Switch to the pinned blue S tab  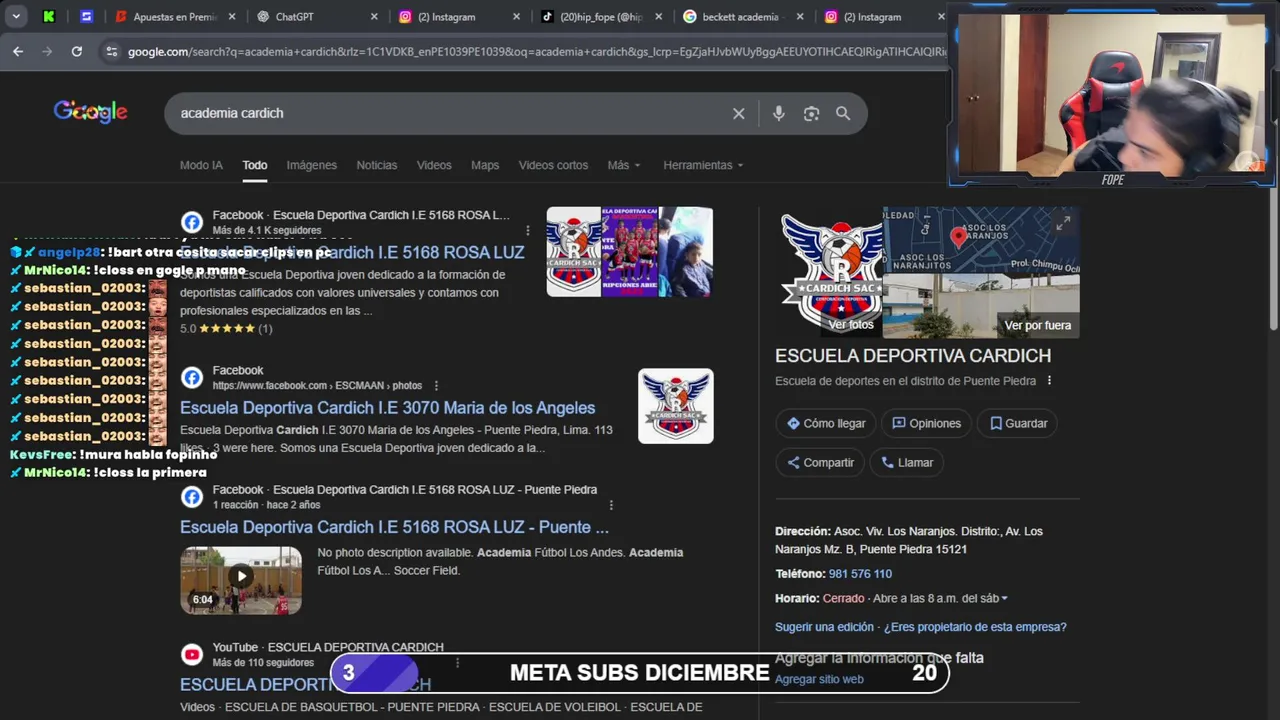click(x=87, y=16)
